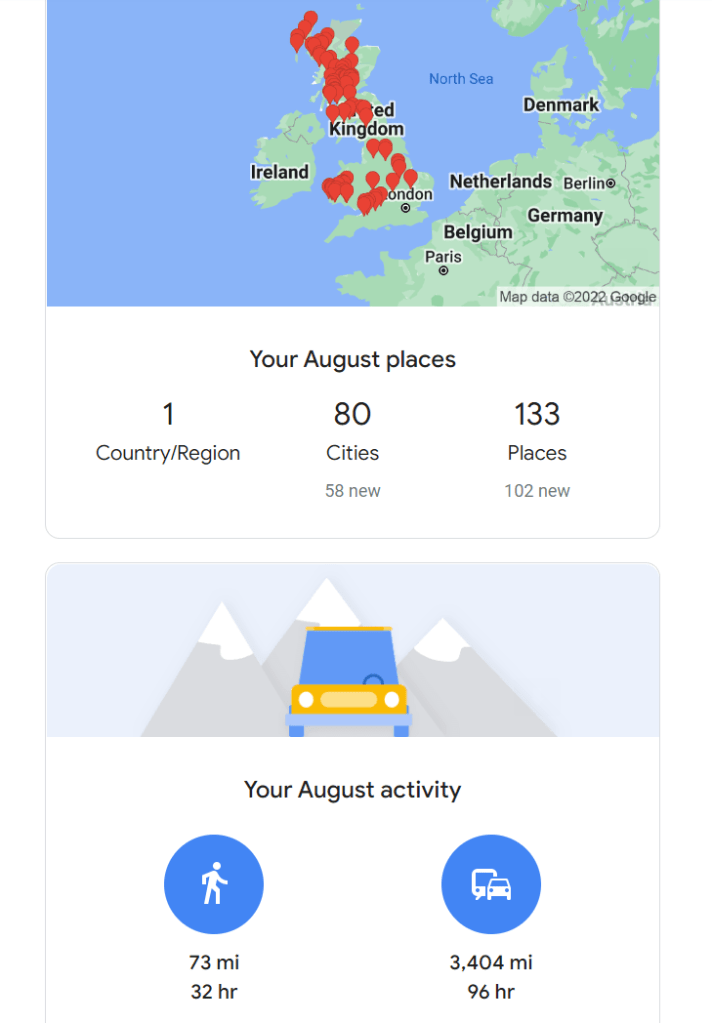
Task: Click the blue walking activity icon
Action: [213, 884]
